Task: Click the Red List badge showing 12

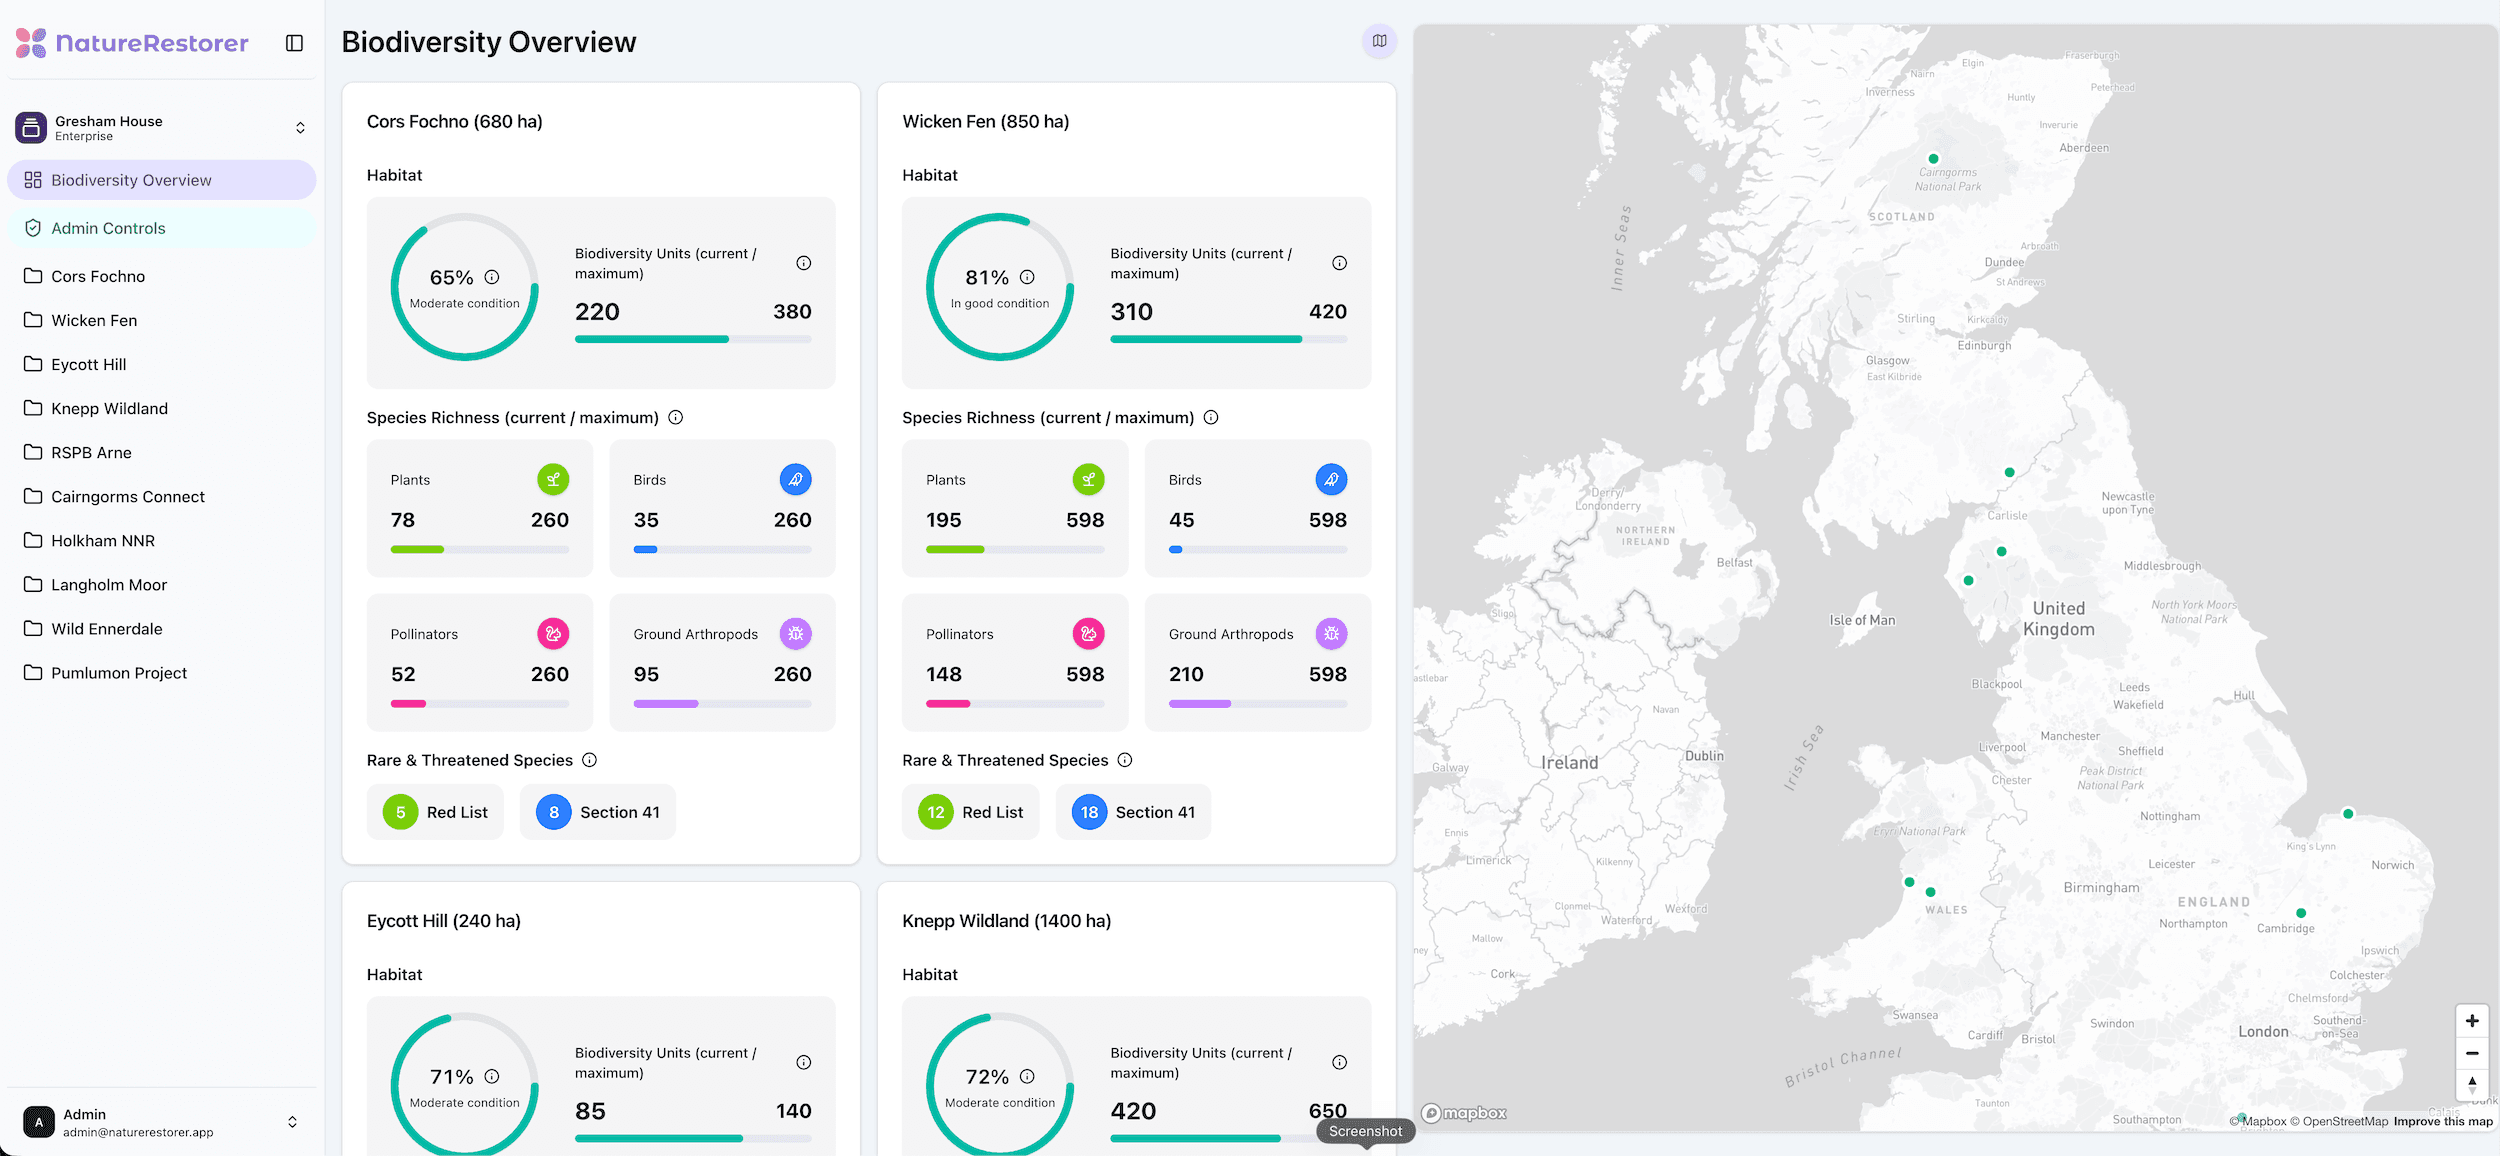Action: (971, 812)
